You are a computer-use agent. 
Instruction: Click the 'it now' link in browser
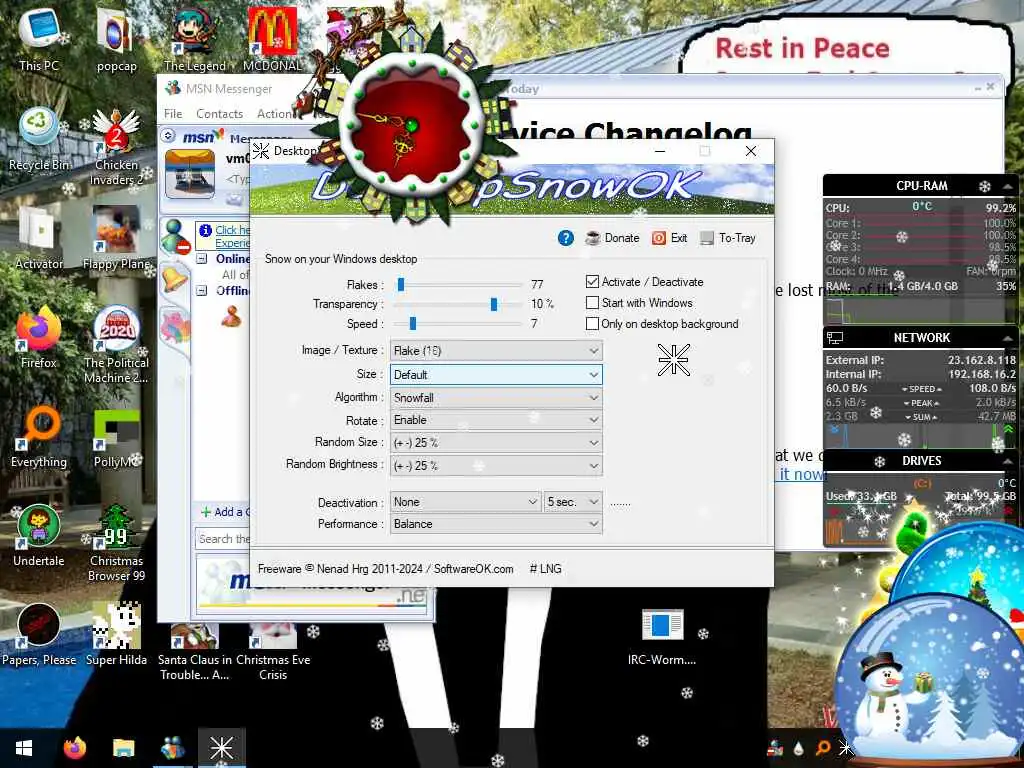pos(802,474)
